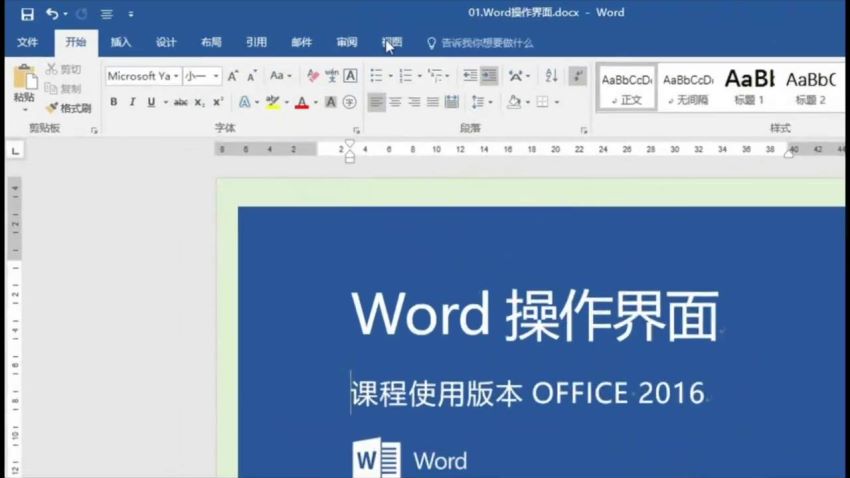Viewport: 850px width, 478px height.
Task: Toggle strikethrough abc formatting
Action: coord(181,102)
